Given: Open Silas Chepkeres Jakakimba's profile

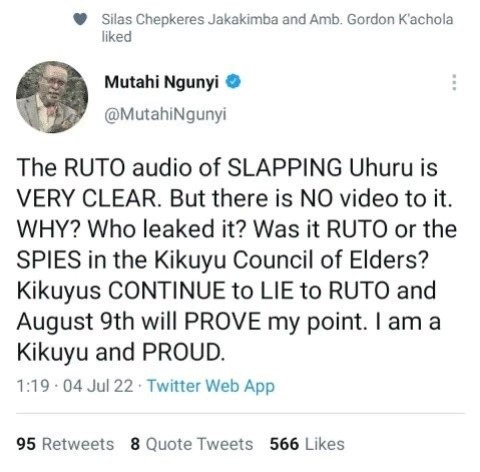Looking at the screenshot, I should [190, 19].
